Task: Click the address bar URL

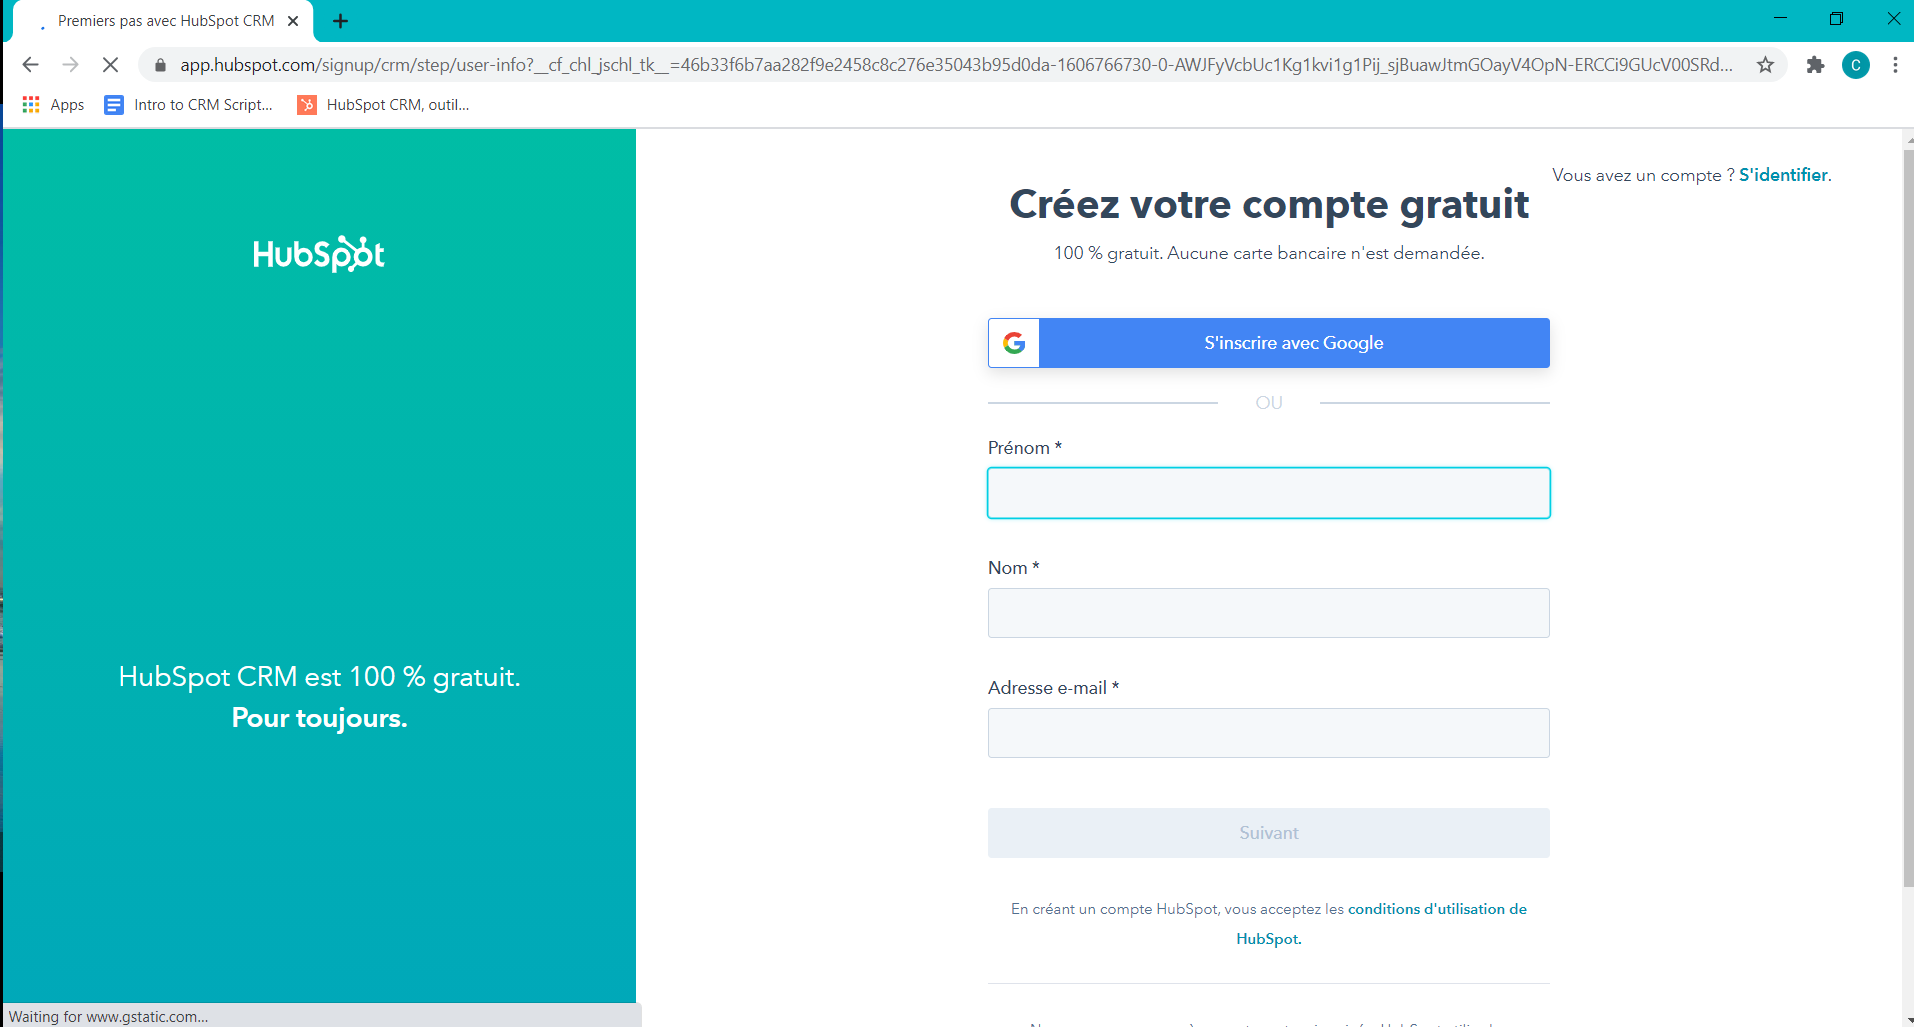Action: pyautogui.click(x=956, y=65)
